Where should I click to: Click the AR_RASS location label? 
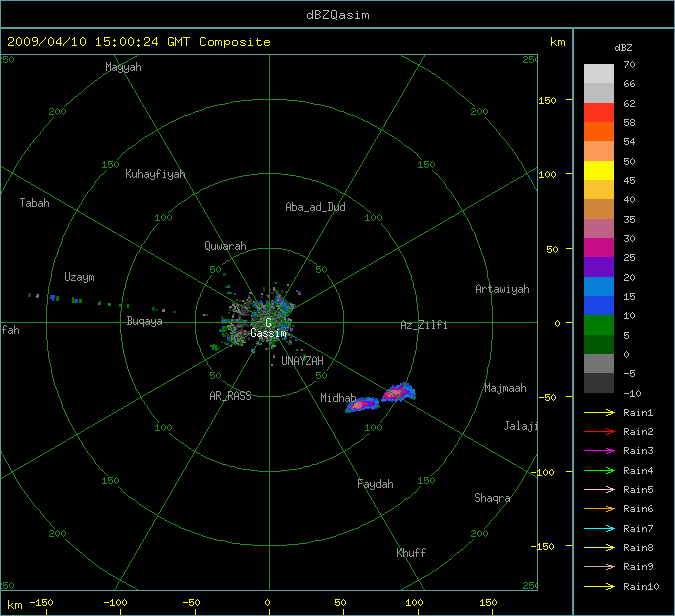pyautogui.click(x=230, y=396)
